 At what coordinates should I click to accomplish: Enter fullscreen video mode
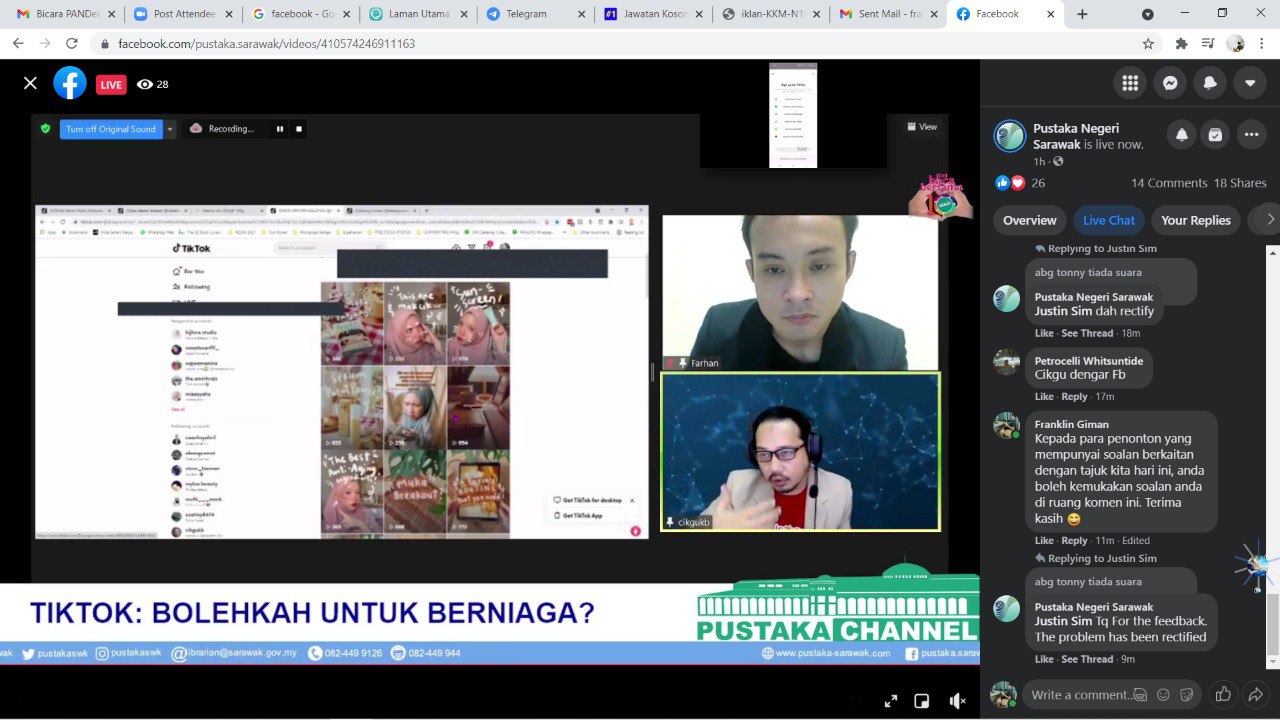pyautogui.click(x=891, y=701)
